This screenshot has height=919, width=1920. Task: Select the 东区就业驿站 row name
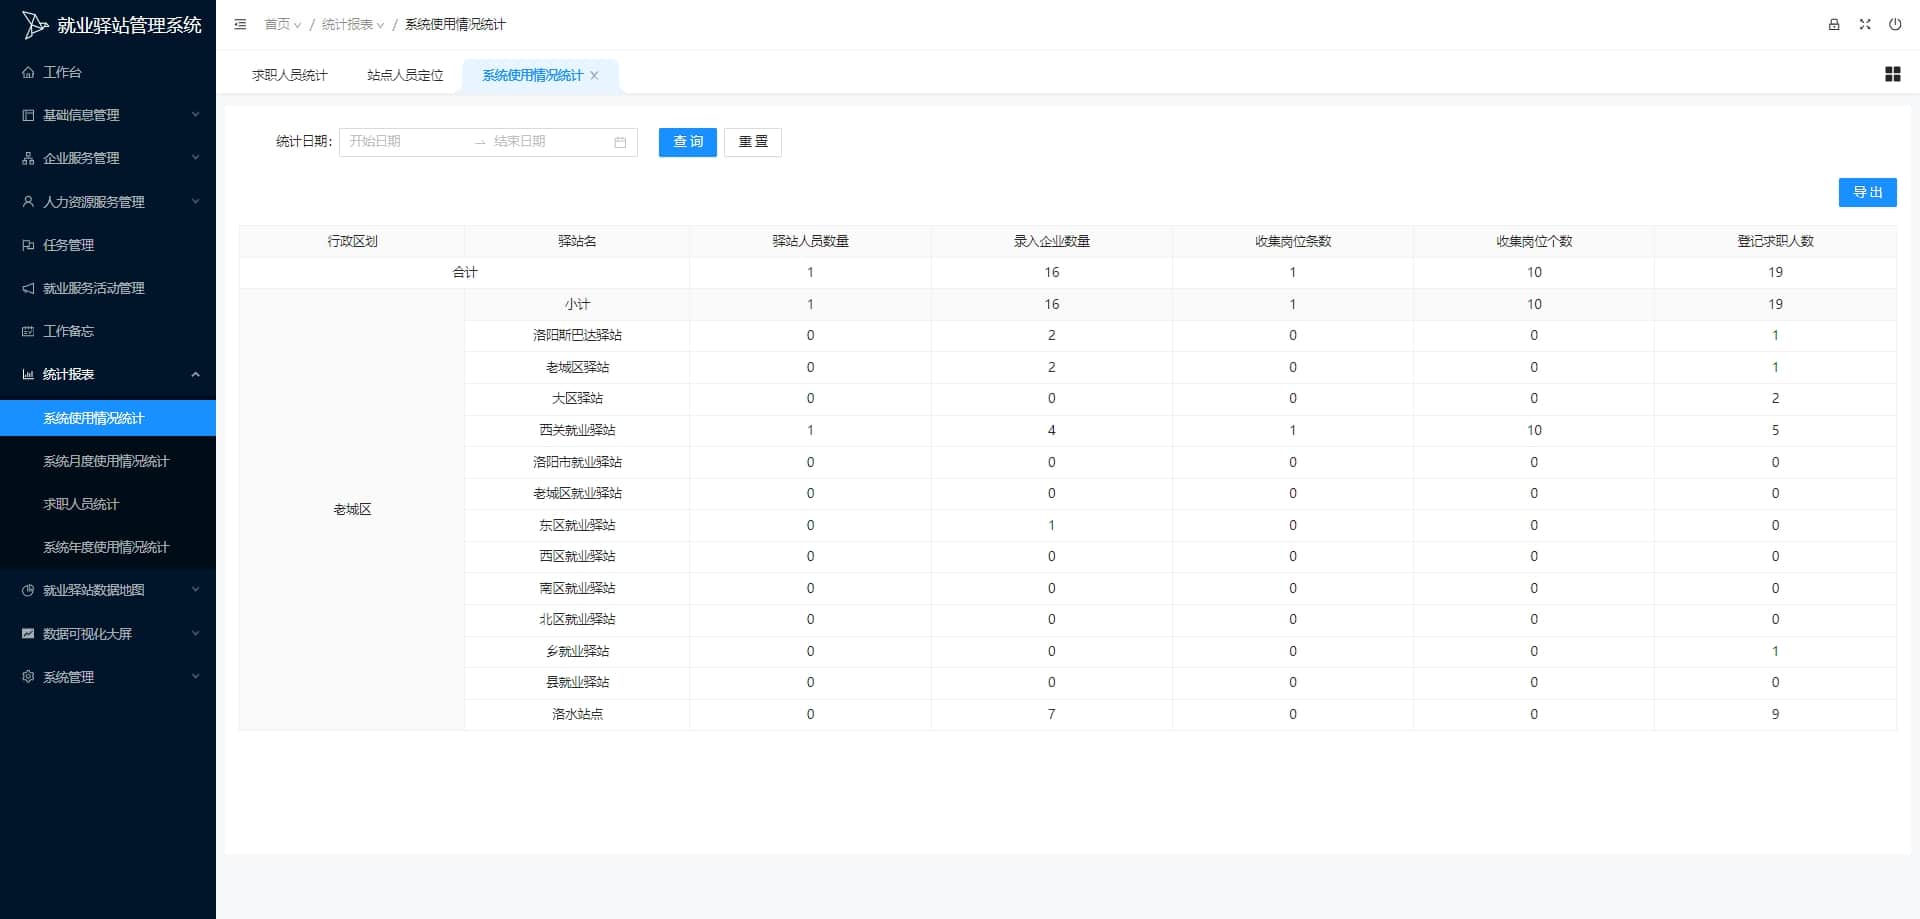pyautogui.click(x=577, y=525)
